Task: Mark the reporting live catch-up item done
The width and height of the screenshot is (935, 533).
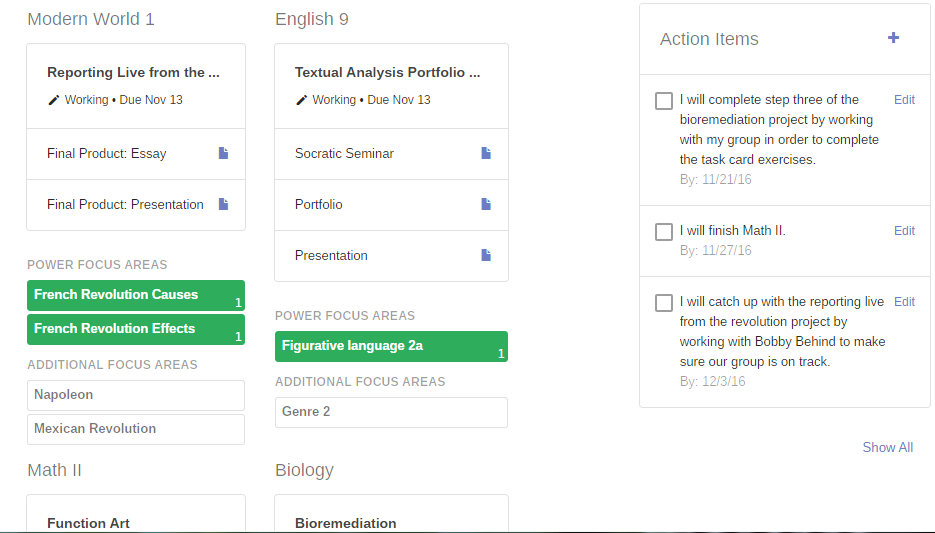Action: coord(664,303)
